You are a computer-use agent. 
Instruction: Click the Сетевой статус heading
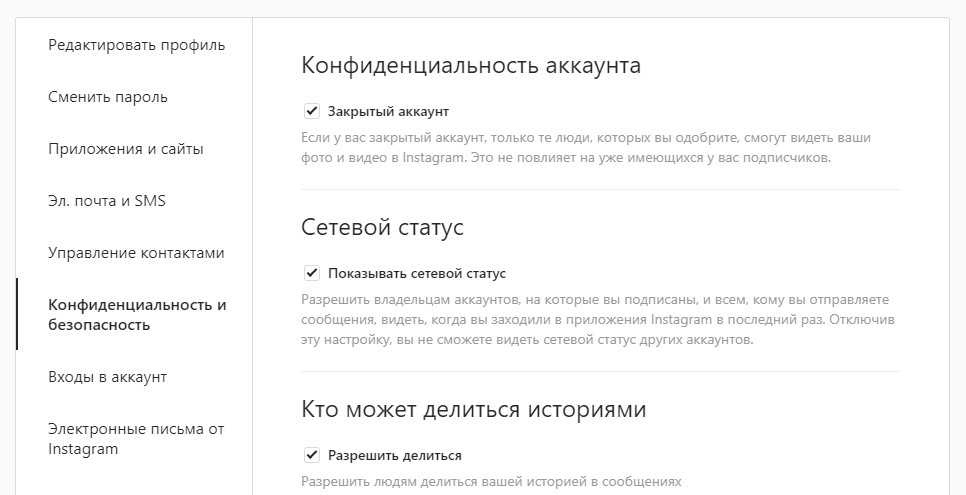point(382,227)
